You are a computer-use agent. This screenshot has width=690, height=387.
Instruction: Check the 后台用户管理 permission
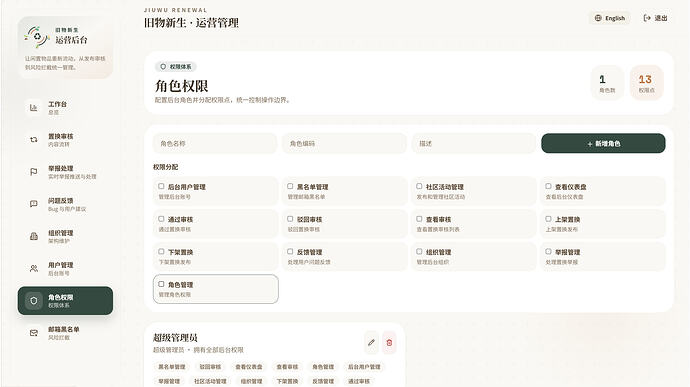point(161,186)
